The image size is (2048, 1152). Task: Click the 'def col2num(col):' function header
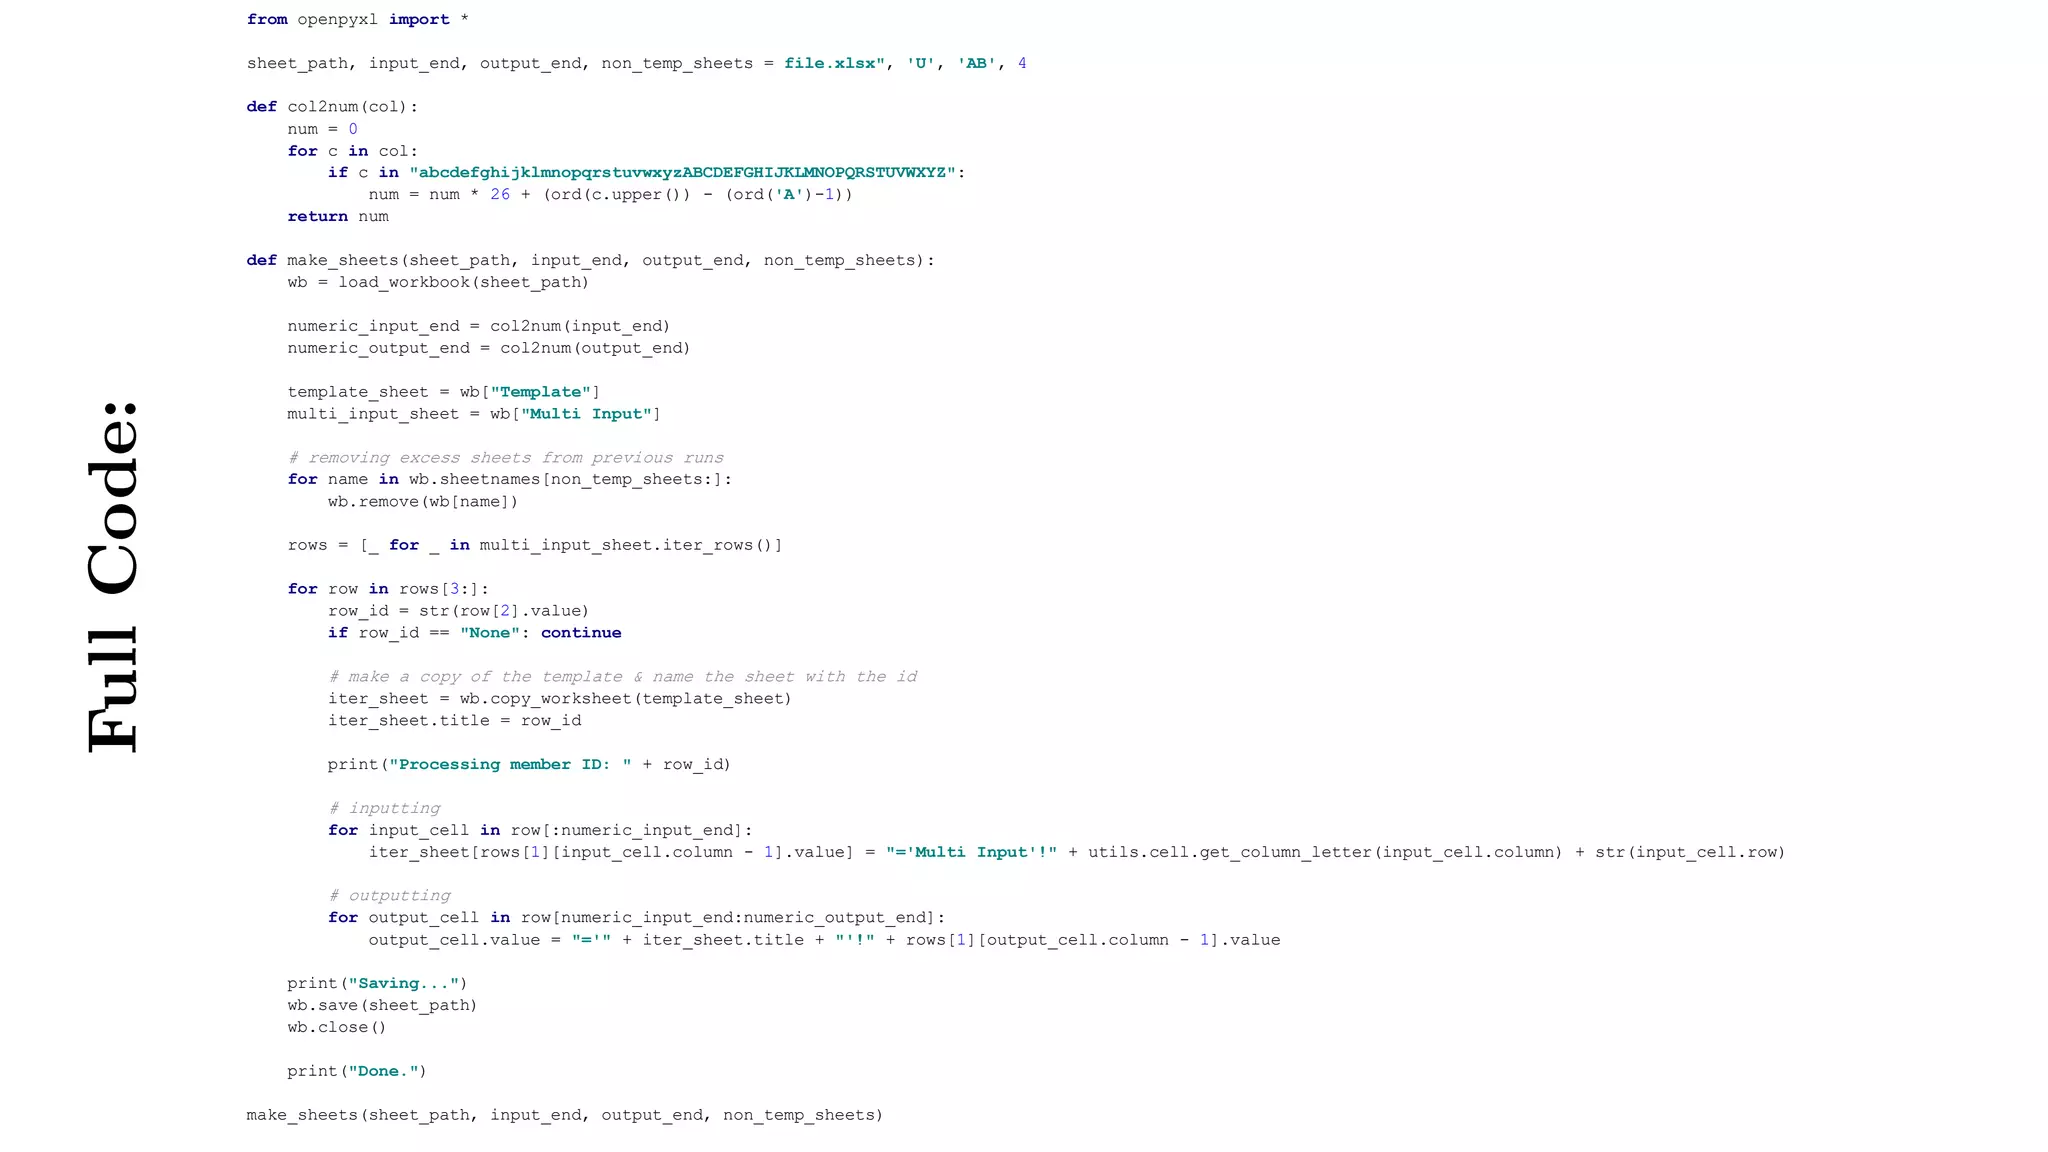click(332, 107)
